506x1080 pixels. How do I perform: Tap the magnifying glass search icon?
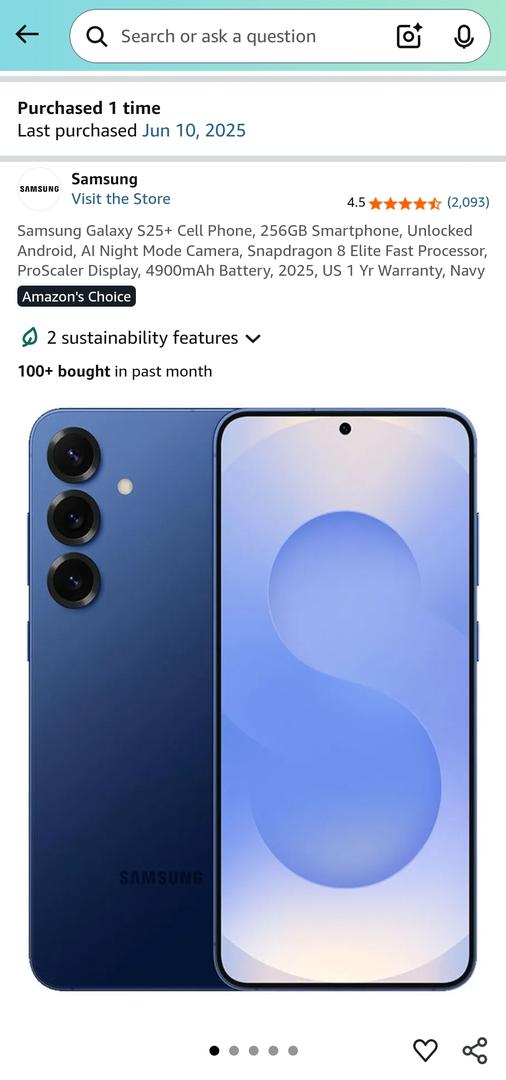[x=96, y=37]
